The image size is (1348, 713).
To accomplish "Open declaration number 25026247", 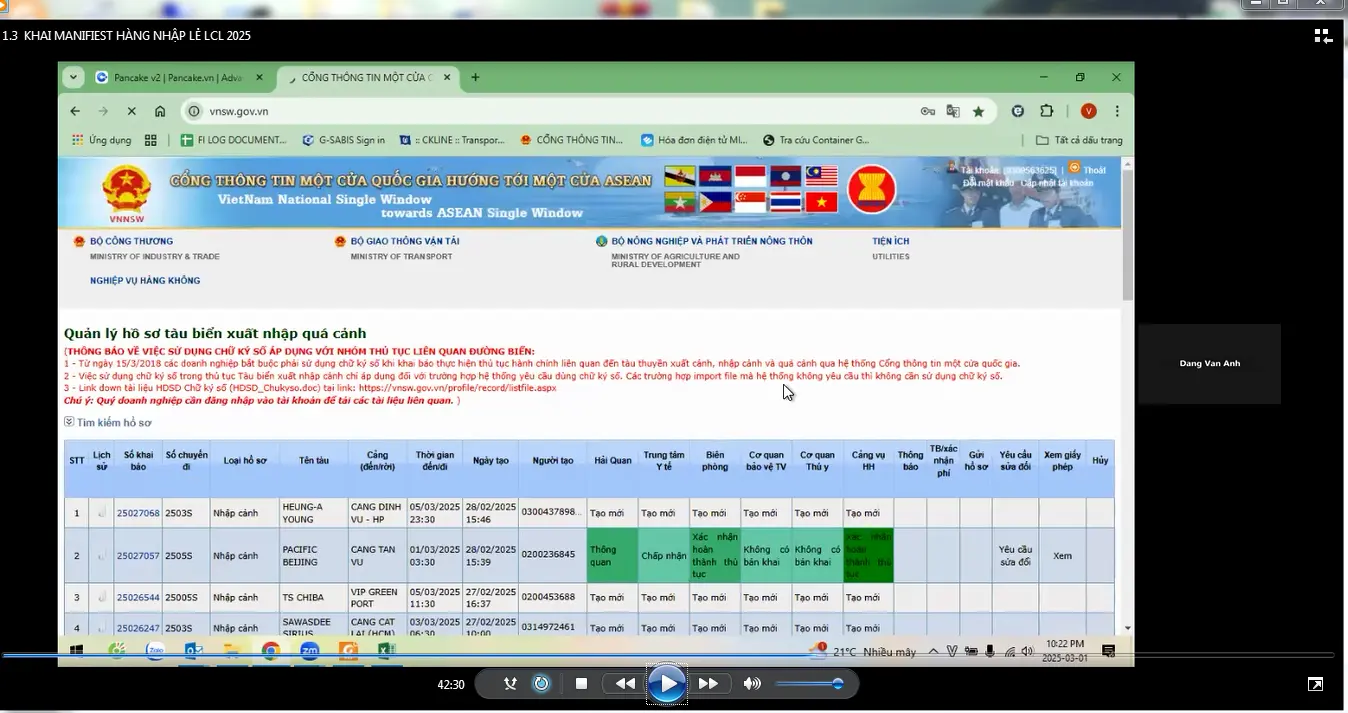I will (x=138, y=628).
